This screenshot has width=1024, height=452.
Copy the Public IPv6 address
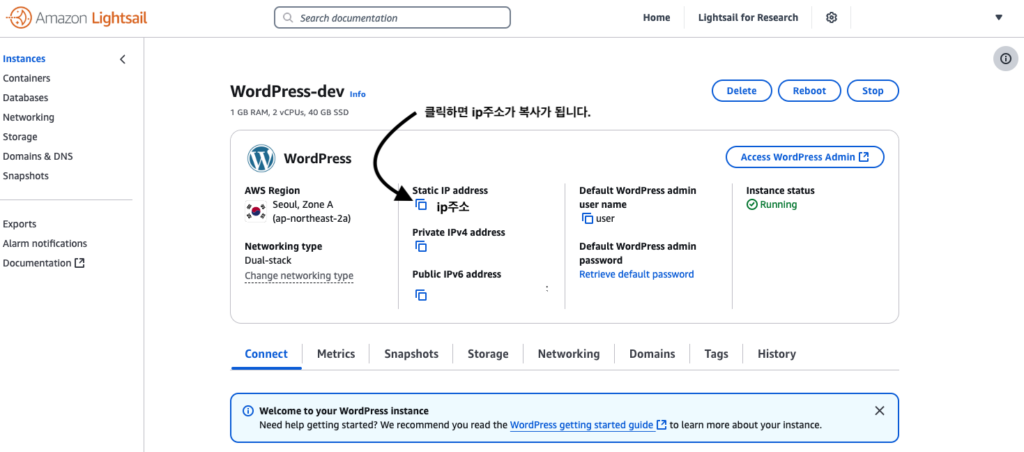click(421, 295)
